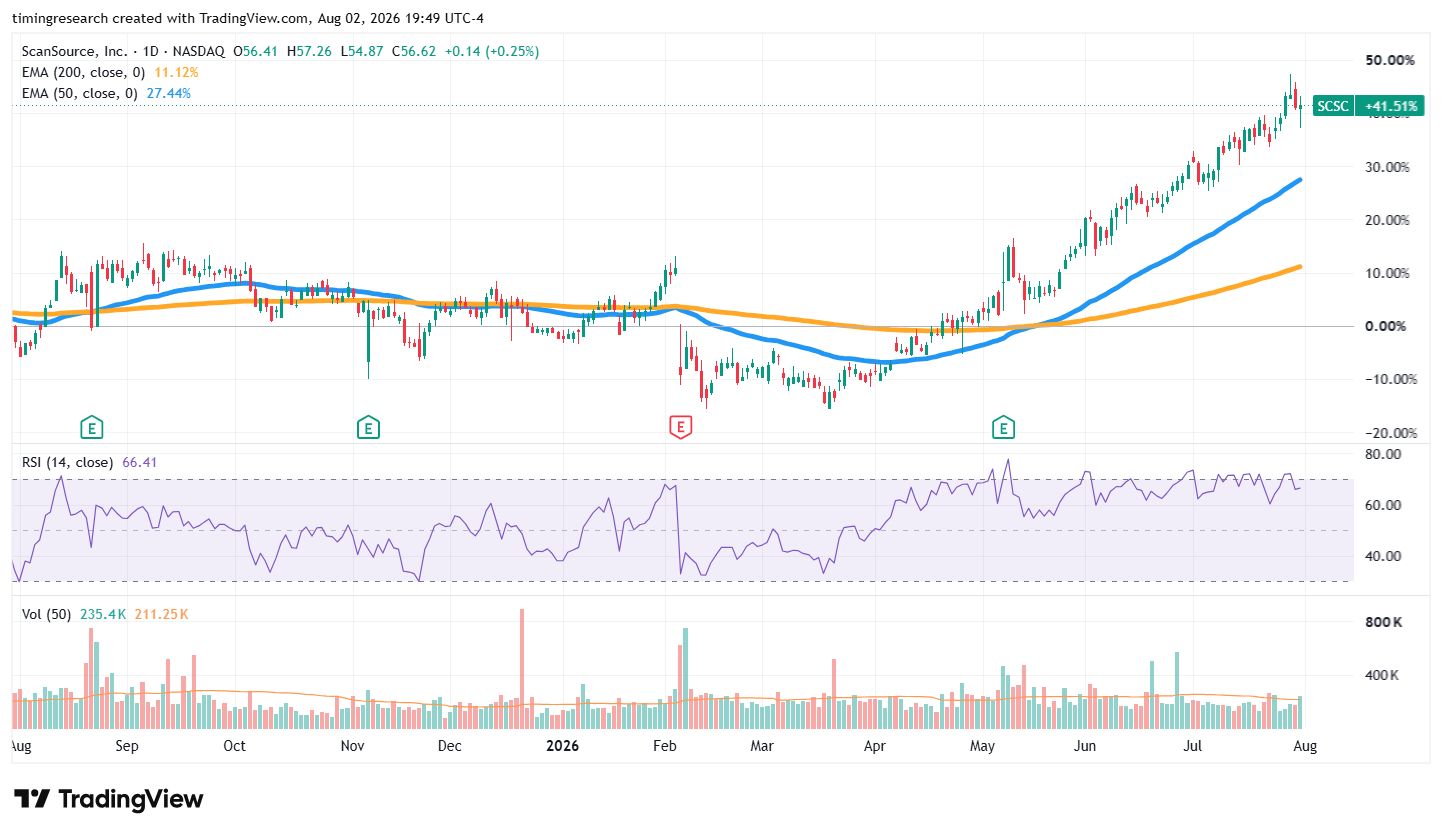Screen dimensions: 1442x835
Task: Click the Dec label on the time axis
Action: [x=449, y=746]
